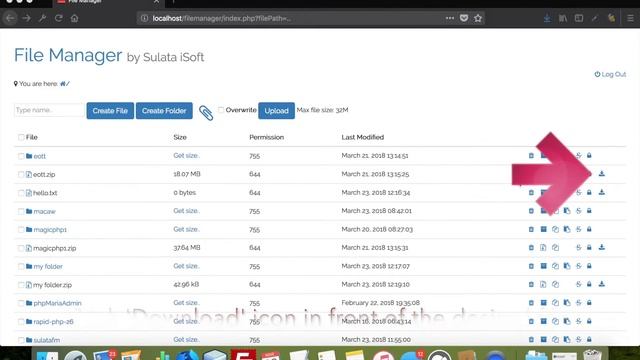640x360 pixels.
Task: Open the eott folder link
Action: [x=40, y=156]
